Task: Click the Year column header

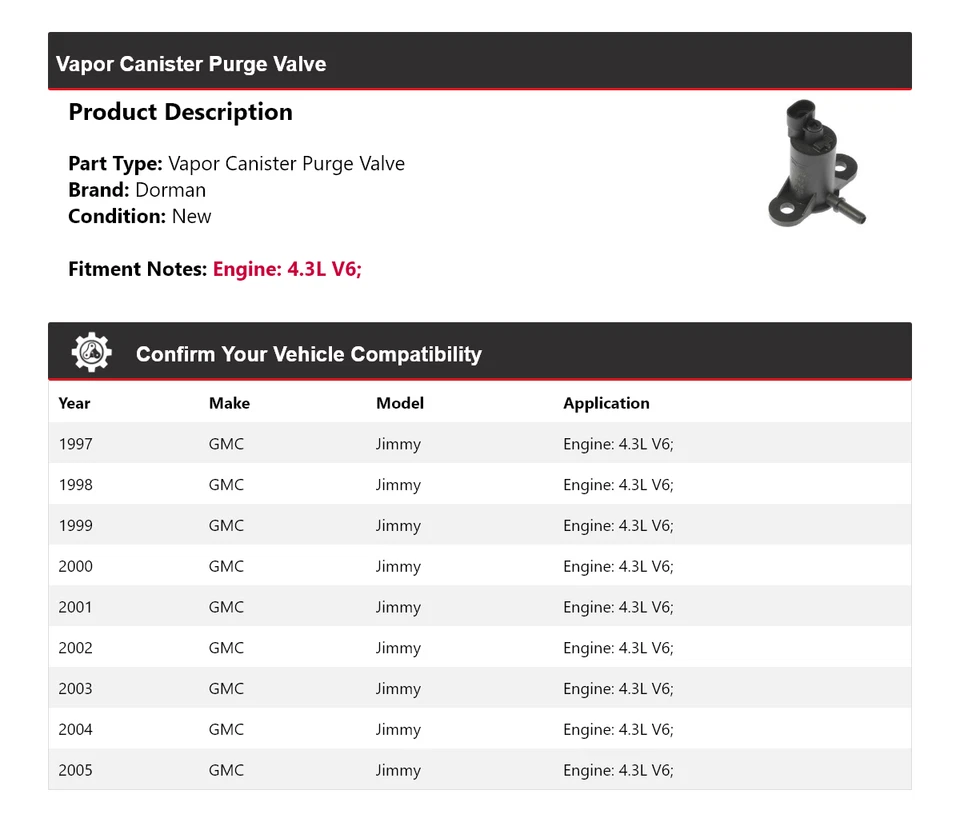Action: (74, 403)
